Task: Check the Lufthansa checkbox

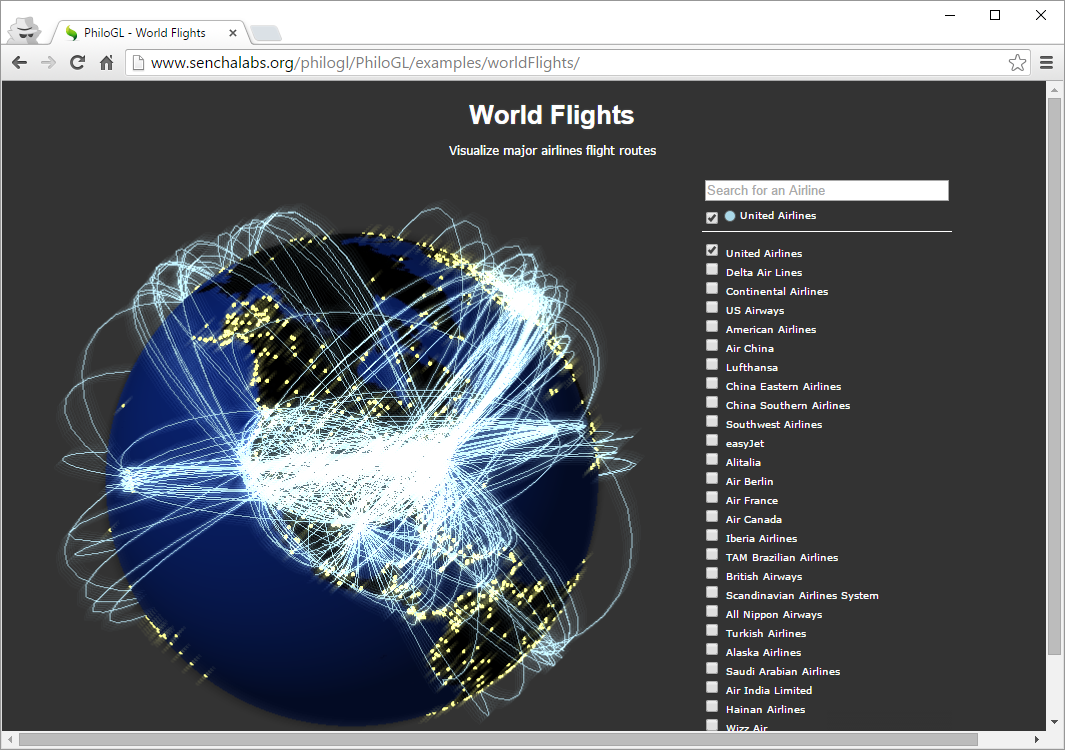Action: click(x=712, y=365)
